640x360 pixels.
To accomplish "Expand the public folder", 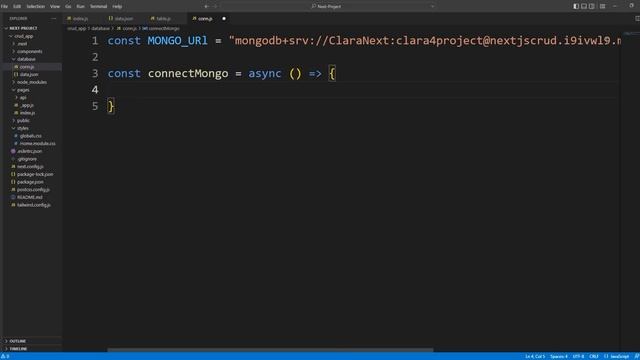I will (x=23, y=120).
